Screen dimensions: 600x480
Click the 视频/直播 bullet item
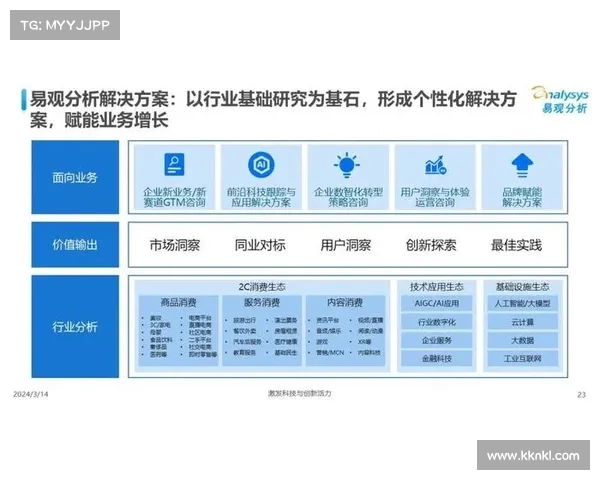click(x=370, y=320)
